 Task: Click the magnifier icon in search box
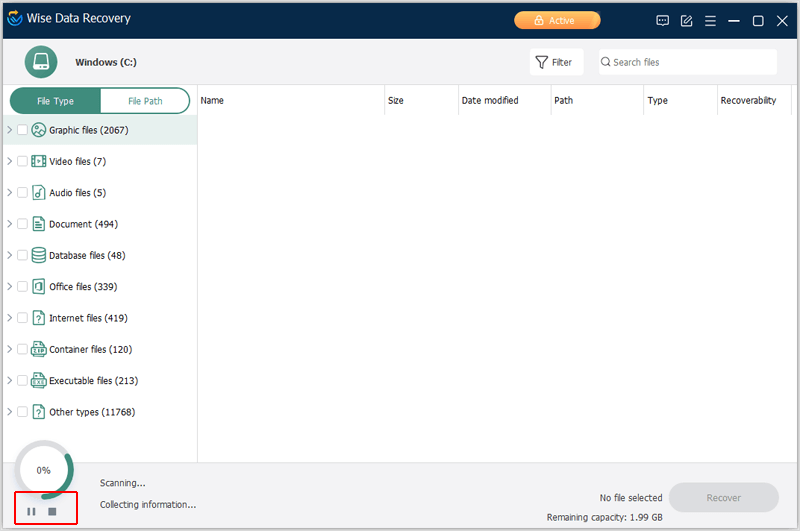click(x=606, y=62)
